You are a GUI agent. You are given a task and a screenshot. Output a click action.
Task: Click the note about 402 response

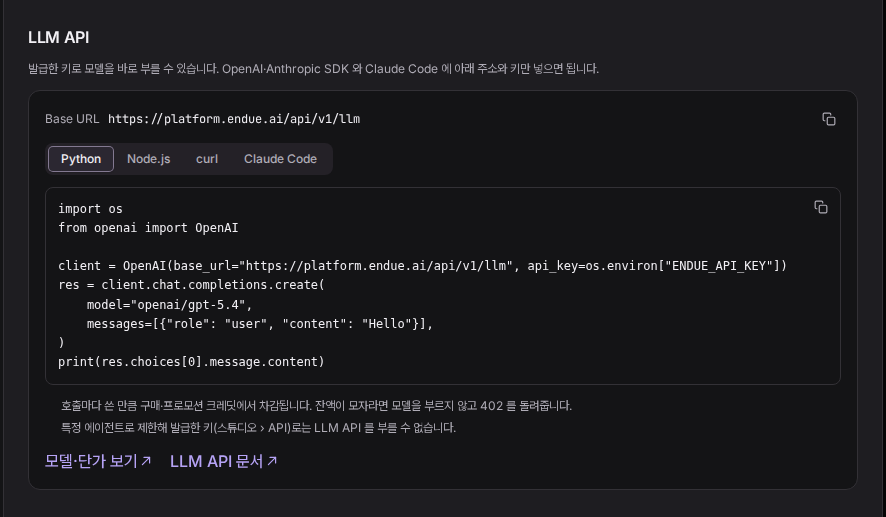pos(316,406)
